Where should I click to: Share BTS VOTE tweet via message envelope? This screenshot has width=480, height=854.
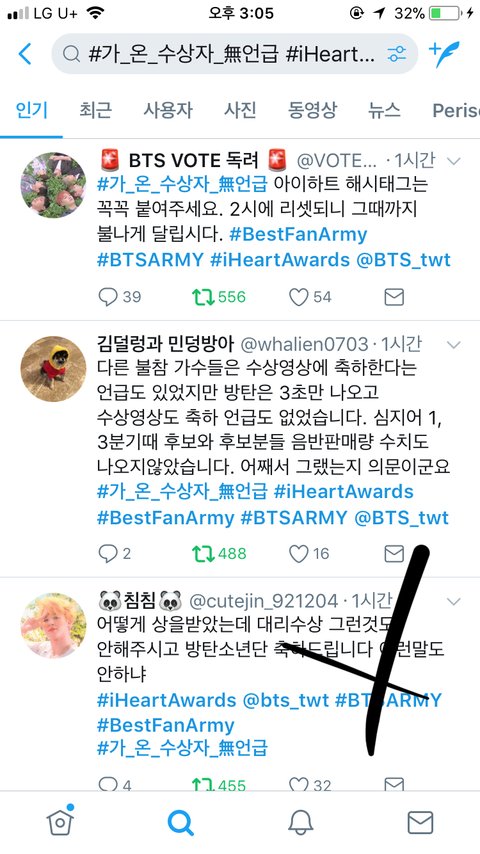tap(394, 297)
